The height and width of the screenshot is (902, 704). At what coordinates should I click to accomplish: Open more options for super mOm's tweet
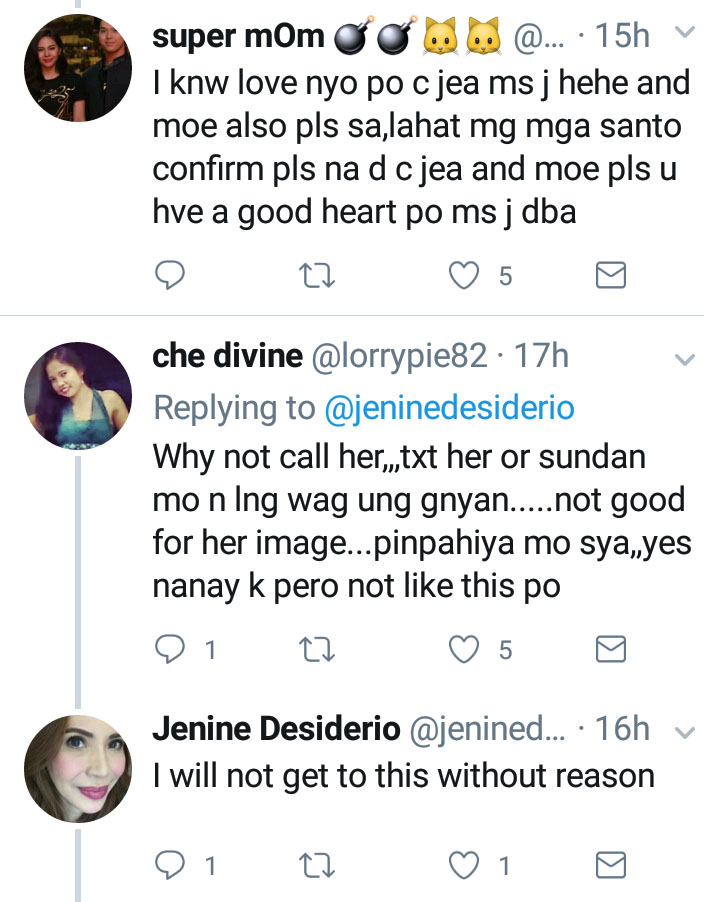click(x=685, y=34)
